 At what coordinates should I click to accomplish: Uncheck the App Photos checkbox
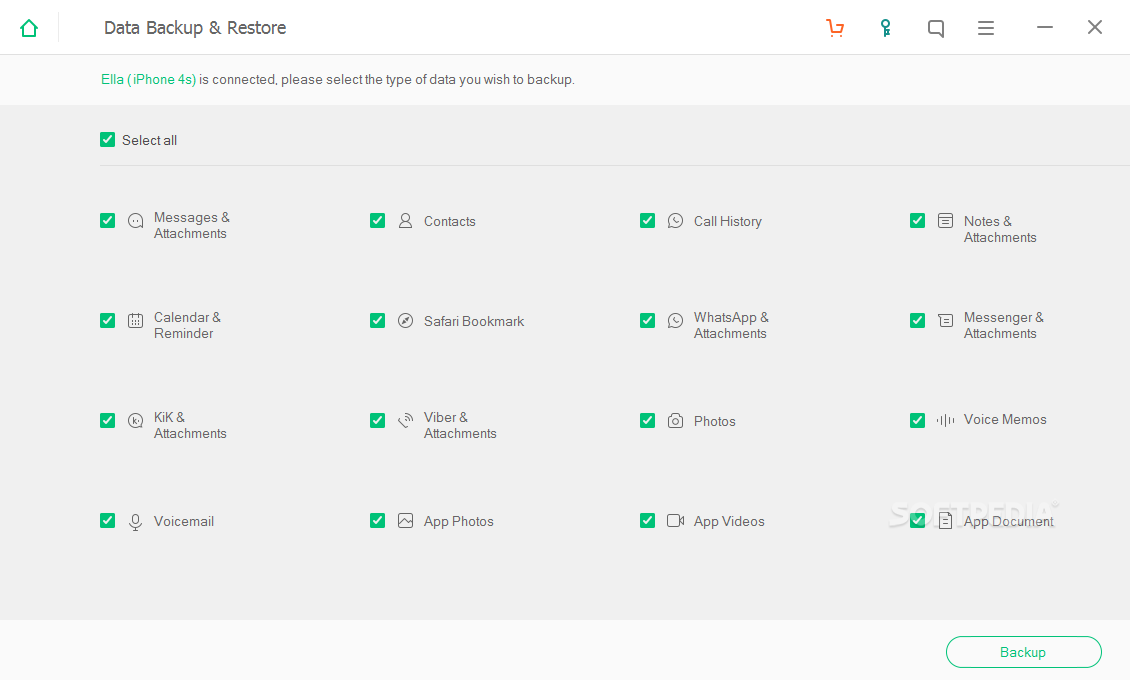tap(378, 520)
